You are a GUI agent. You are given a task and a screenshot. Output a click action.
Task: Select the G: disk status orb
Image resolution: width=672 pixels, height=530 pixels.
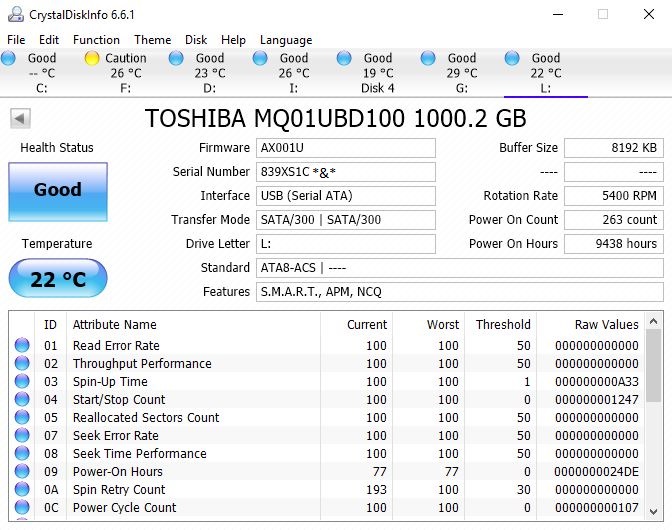(x=428, y=58)
